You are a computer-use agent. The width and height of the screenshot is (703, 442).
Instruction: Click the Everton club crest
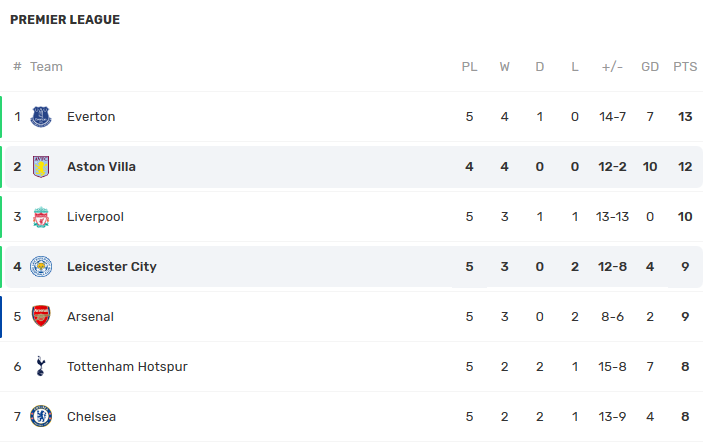click(x=41, y=117)
